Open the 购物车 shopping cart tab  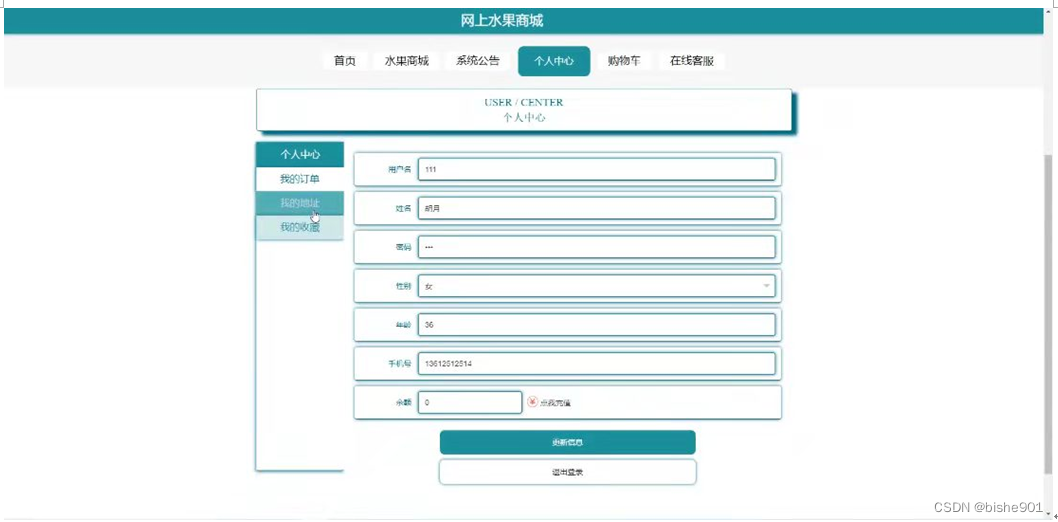click(x=624, y=61)
